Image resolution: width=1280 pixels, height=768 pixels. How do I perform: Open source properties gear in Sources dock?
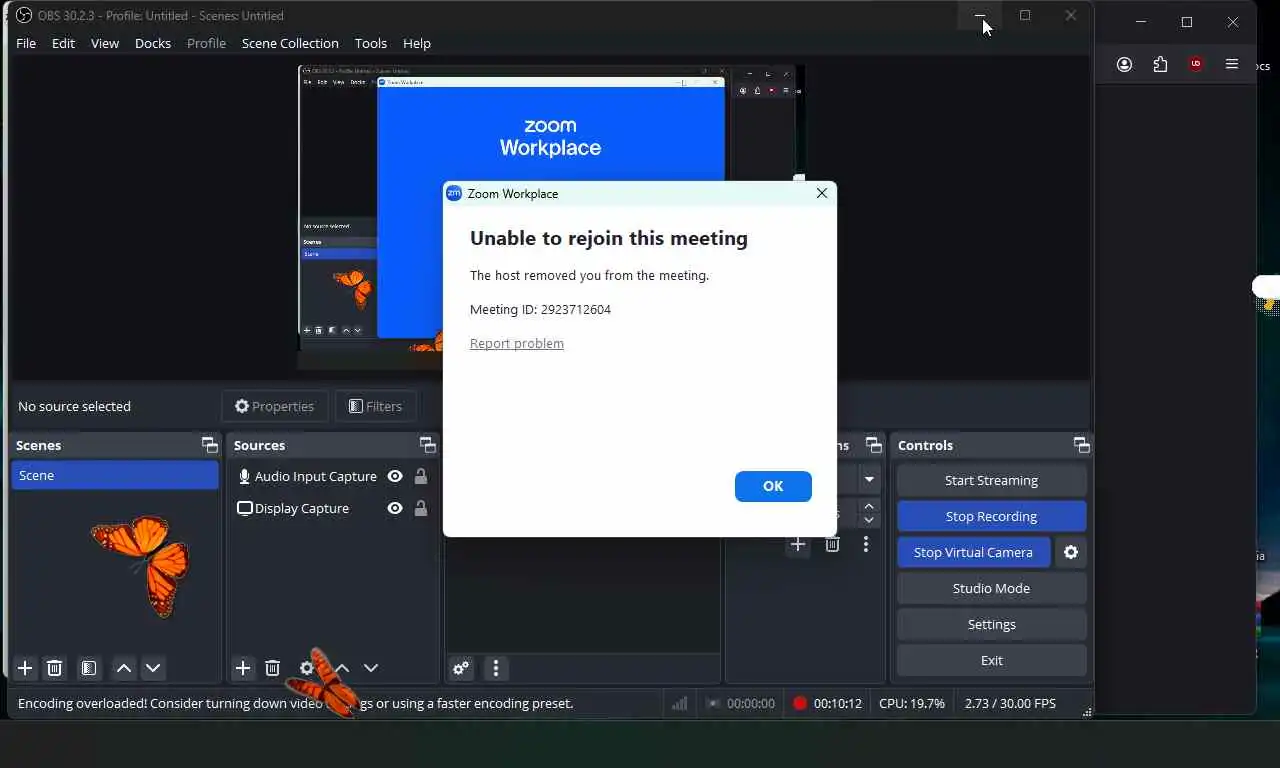point(307,668)
